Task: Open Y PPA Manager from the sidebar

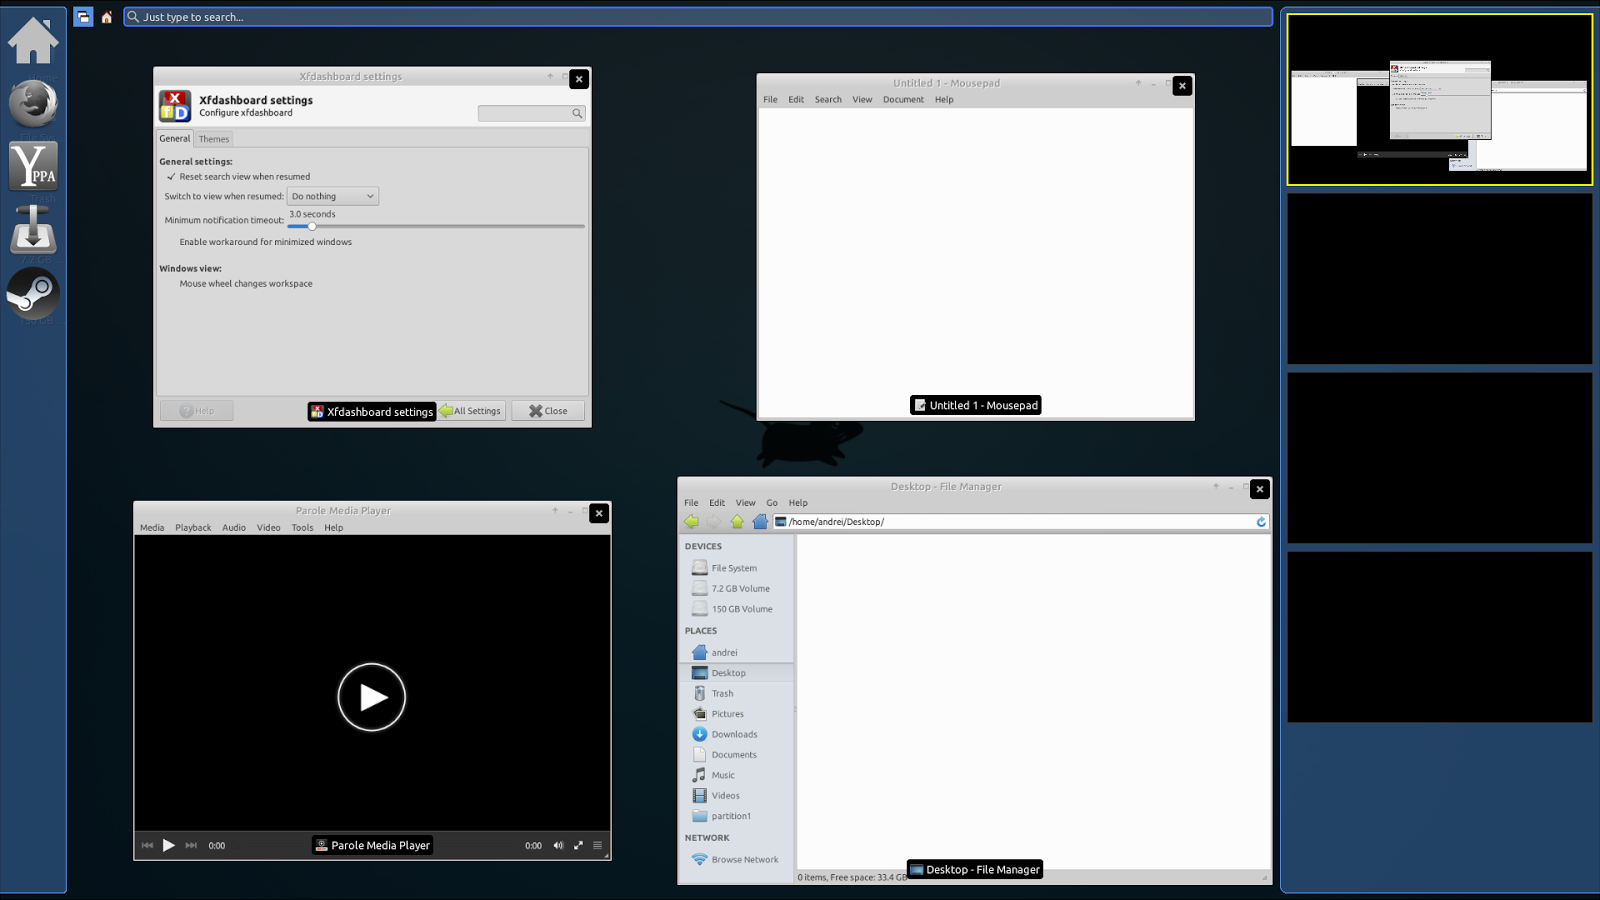Action: [x=33, y=166]
